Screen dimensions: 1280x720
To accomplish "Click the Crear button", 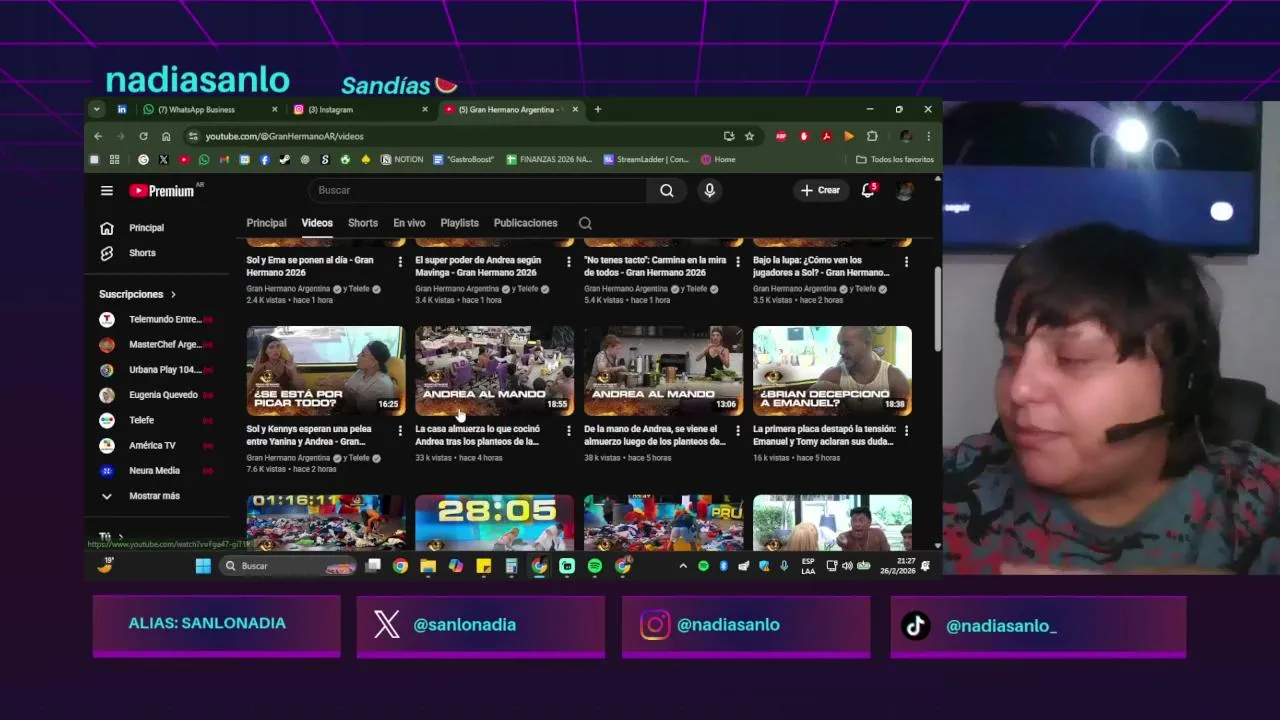I will pyautogui.click(x=820, y=190).
